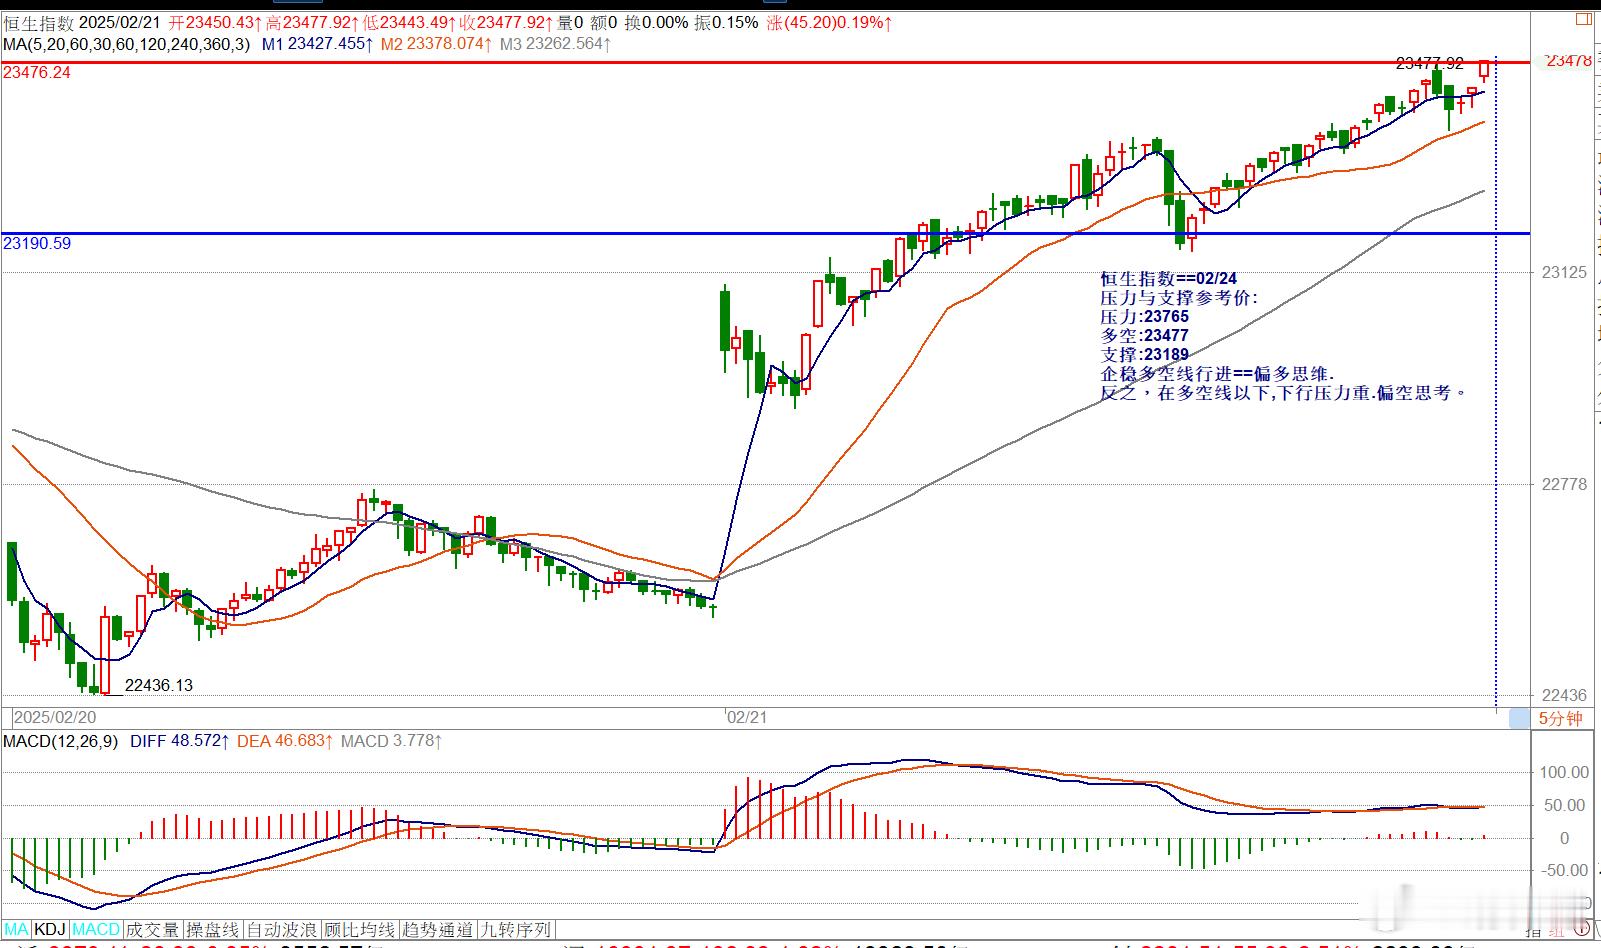This screenshot has width=1601, height=948.
Task: Click the 压力:23765 annotation text
Action: [x=1145, y=316]
